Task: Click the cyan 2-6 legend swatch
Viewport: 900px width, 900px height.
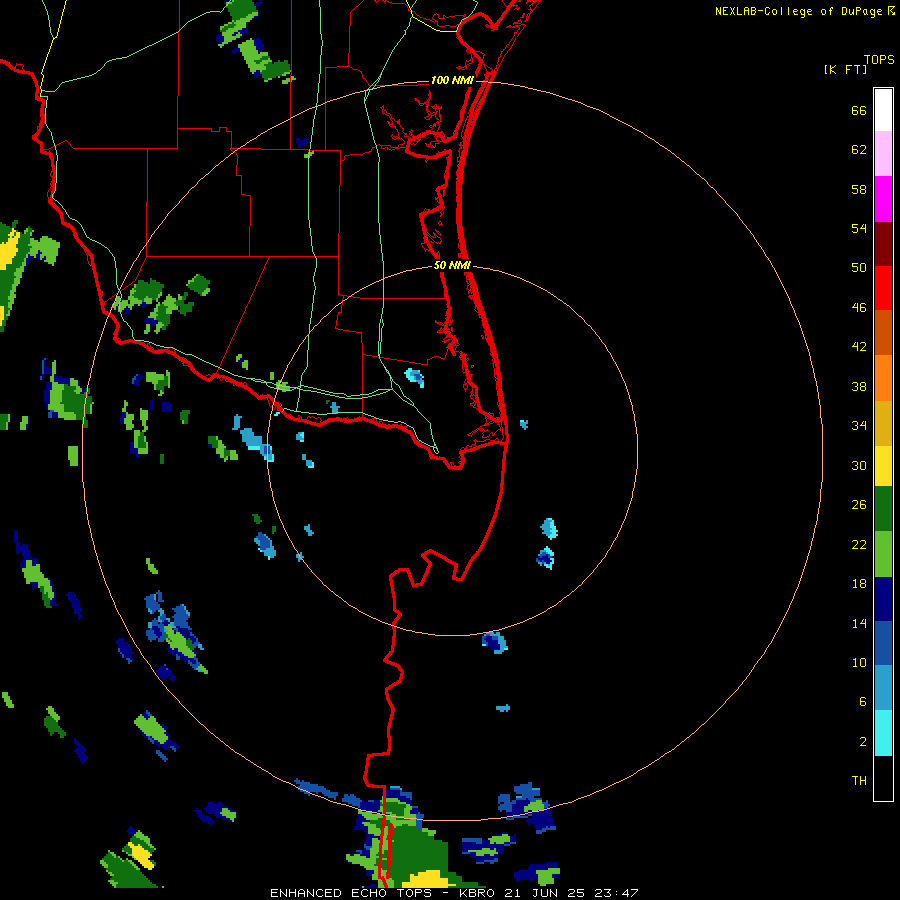Action: pos(883,733)
